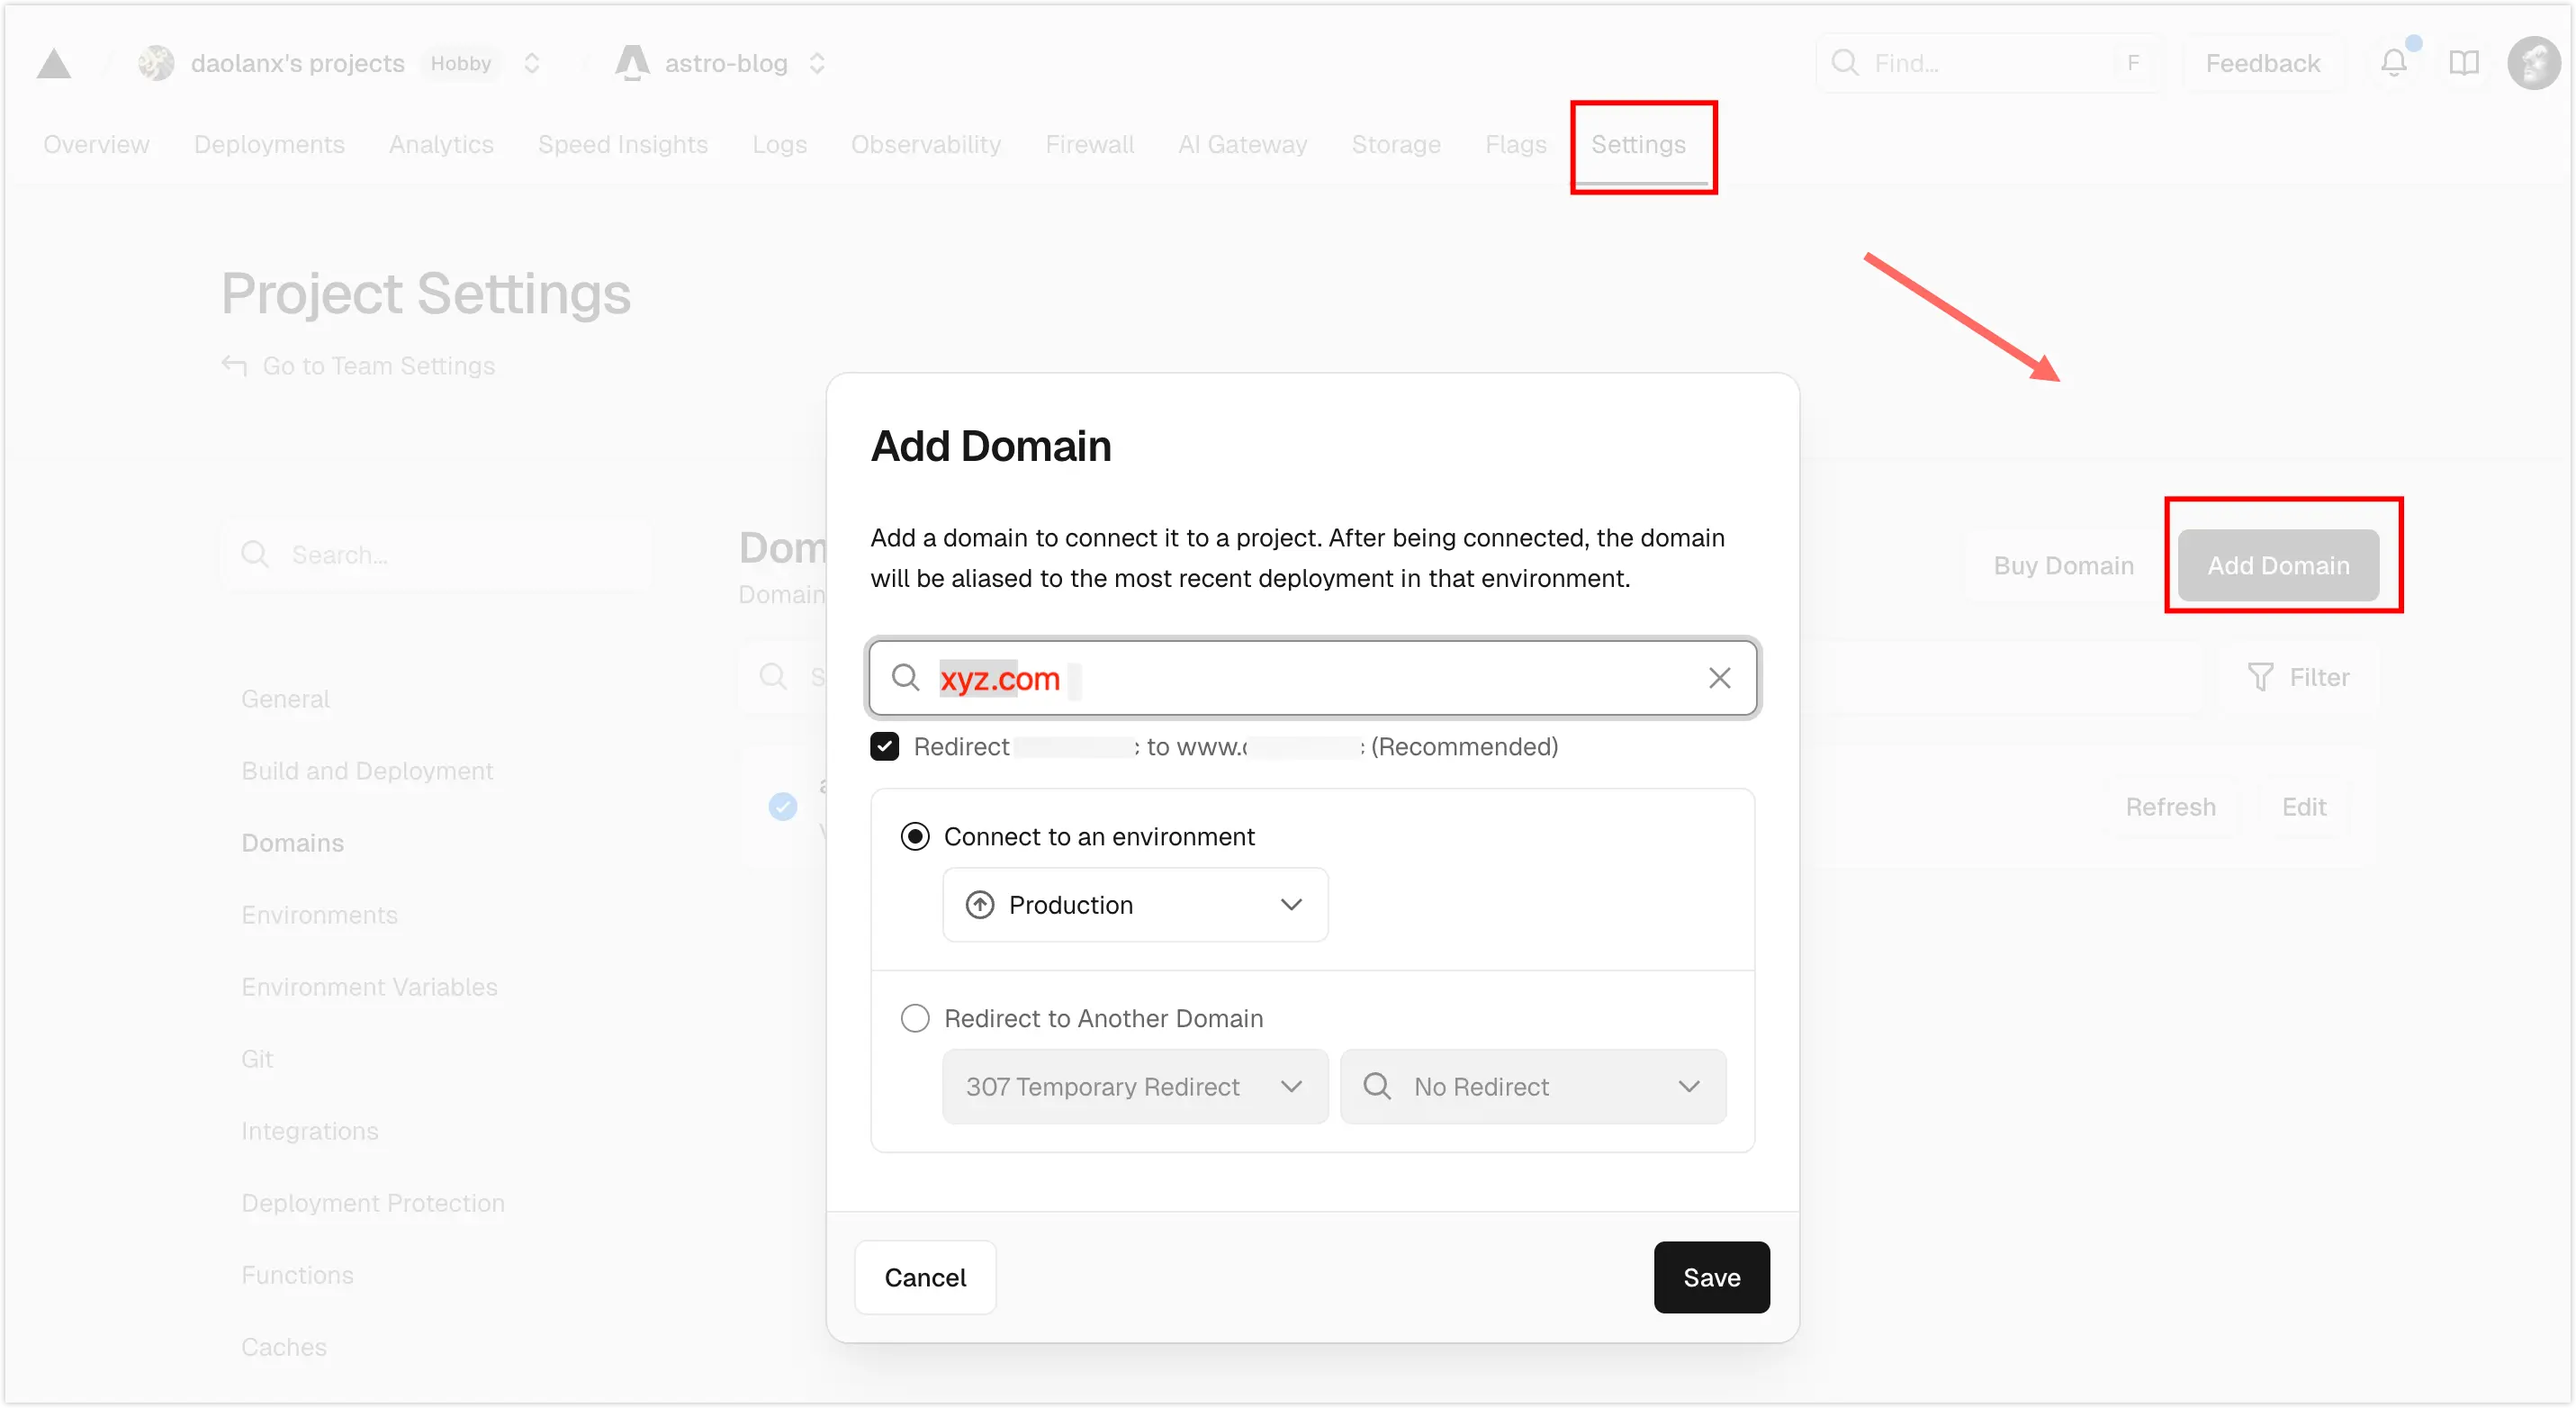This screenshot has height=1408, width=2576.
Task: Click the Save button
Action: point(1711,1277)
